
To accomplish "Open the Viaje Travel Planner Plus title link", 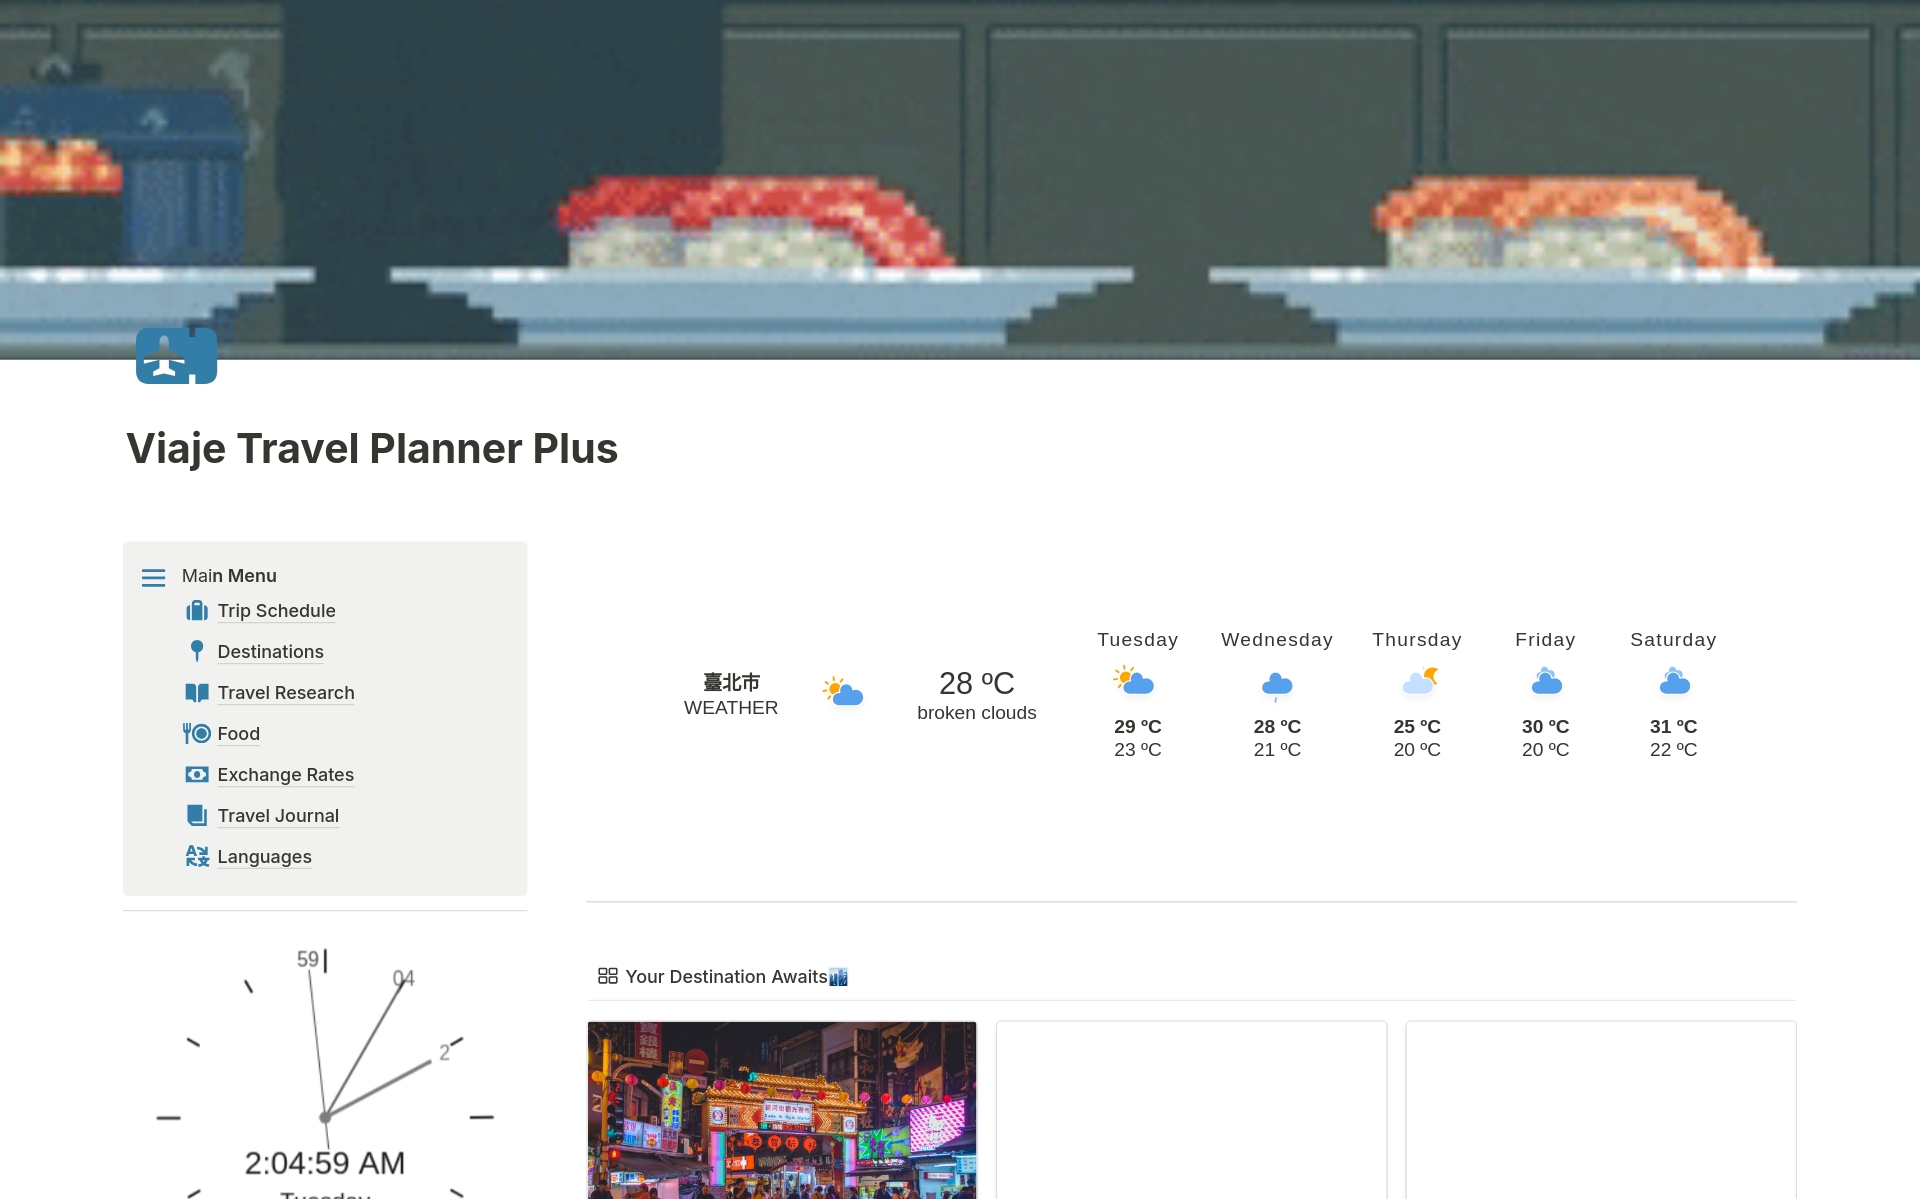I will (372, 446).
